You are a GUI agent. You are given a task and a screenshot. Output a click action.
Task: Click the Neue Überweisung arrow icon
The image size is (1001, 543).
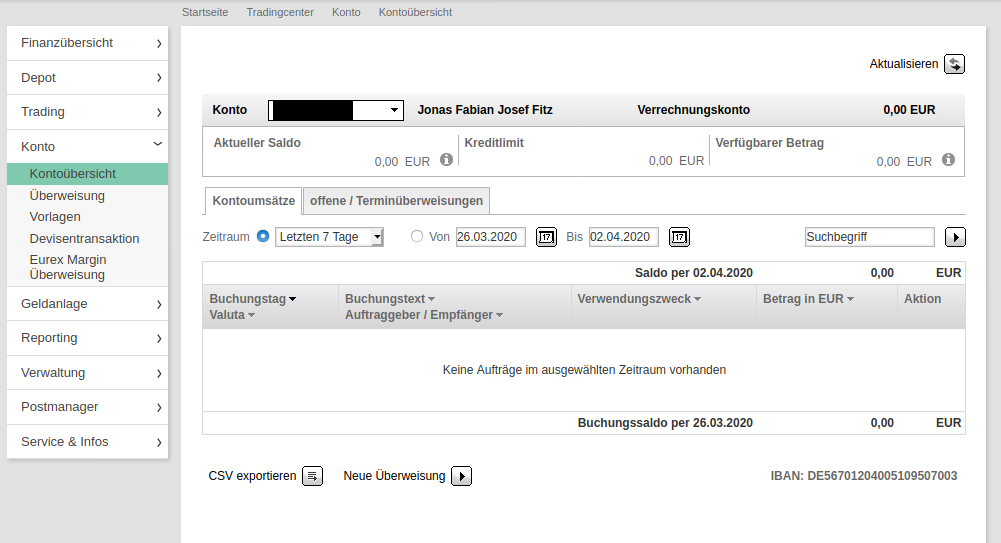click(461, 476)
